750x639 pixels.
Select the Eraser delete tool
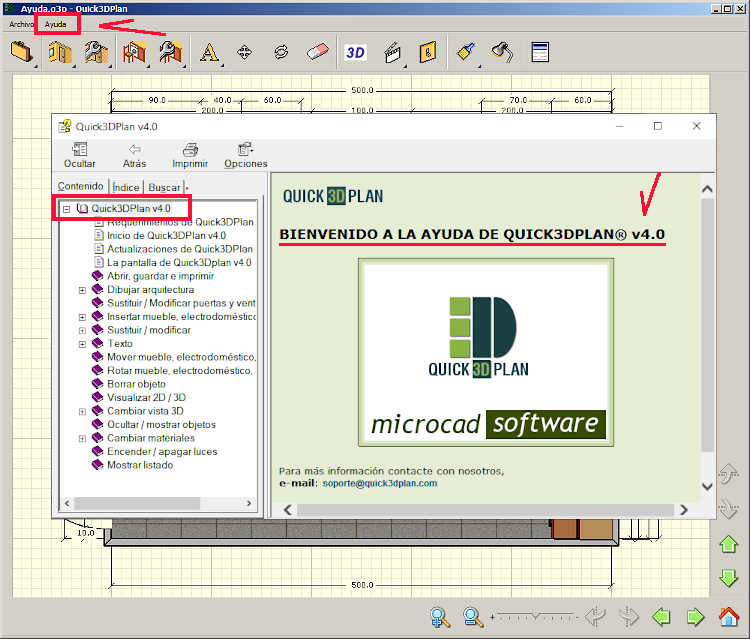click(318, 52)
